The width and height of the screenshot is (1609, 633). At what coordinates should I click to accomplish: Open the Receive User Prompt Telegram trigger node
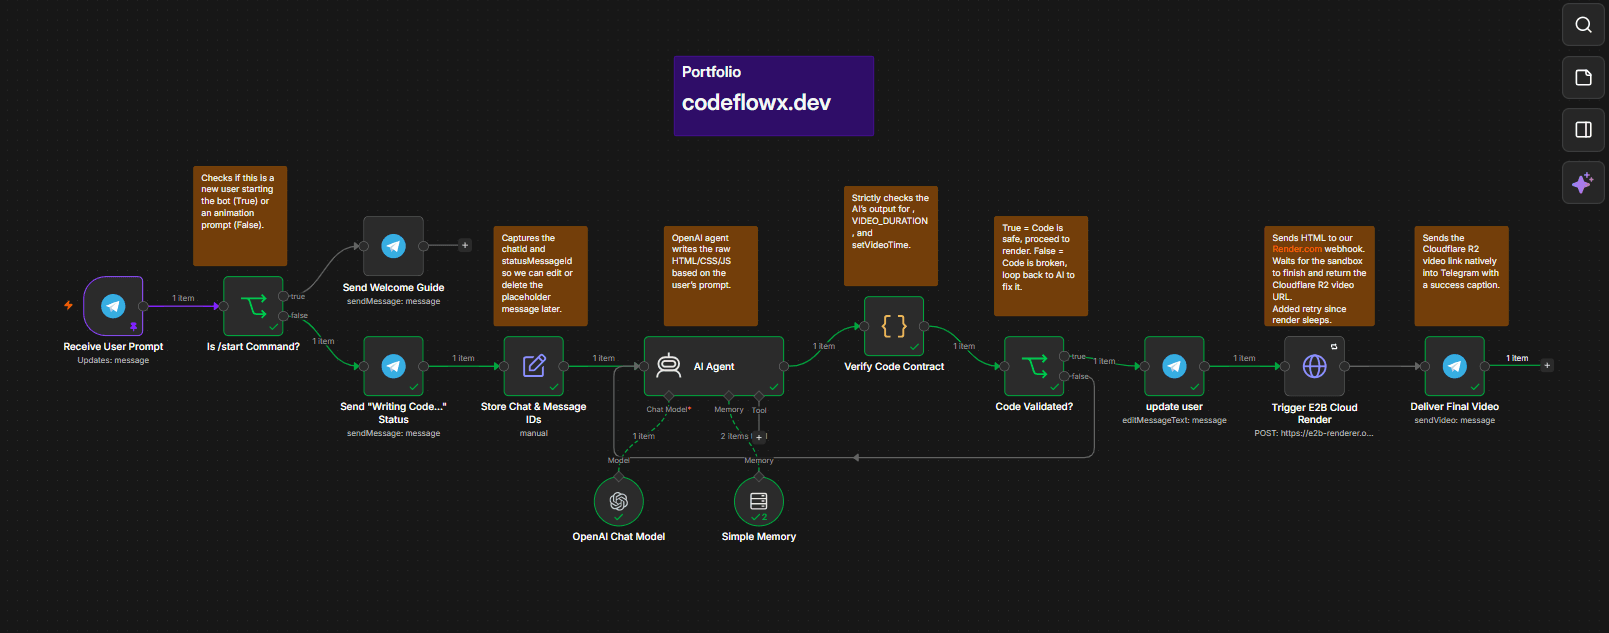coord(113,306)
